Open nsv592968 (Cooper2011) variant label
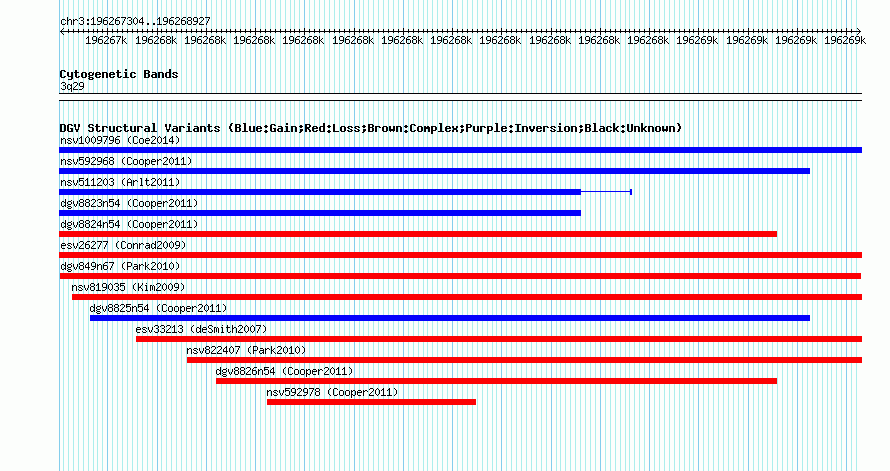The height and width of the screenshot is (471, 890). pos(126,161)
